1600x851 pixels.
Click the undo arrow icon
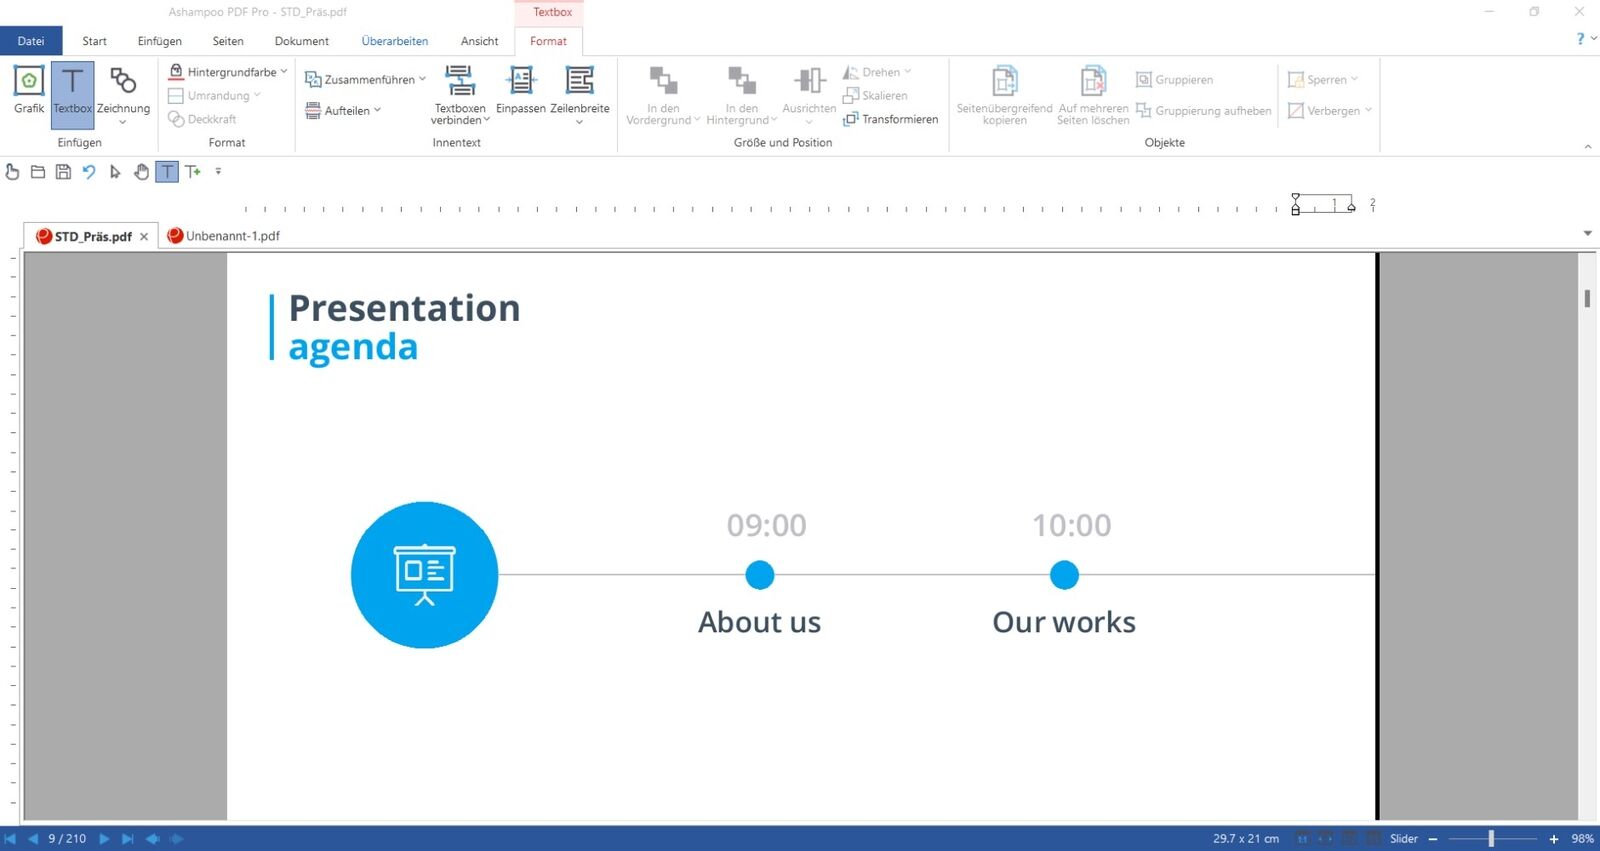pos(89,172)
